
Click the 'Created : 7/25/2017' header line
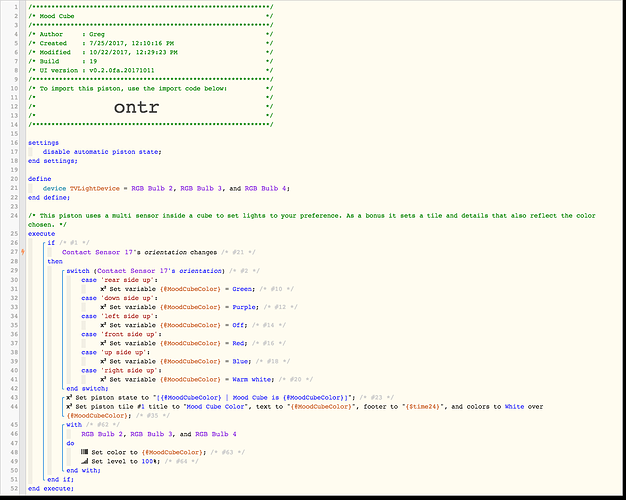pos(107,43)
